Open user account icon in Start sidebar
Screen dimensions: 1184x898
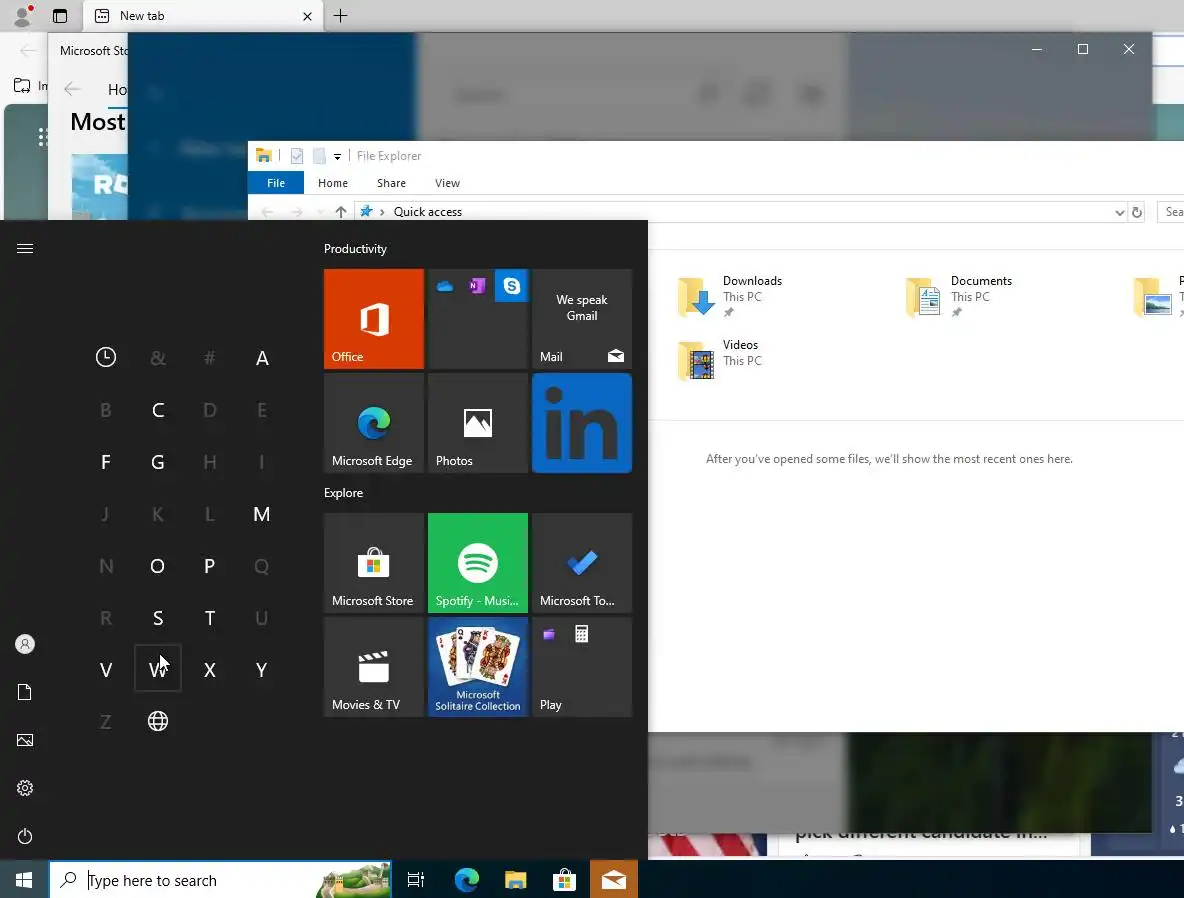pyautogui.click(x=25, y=644)
